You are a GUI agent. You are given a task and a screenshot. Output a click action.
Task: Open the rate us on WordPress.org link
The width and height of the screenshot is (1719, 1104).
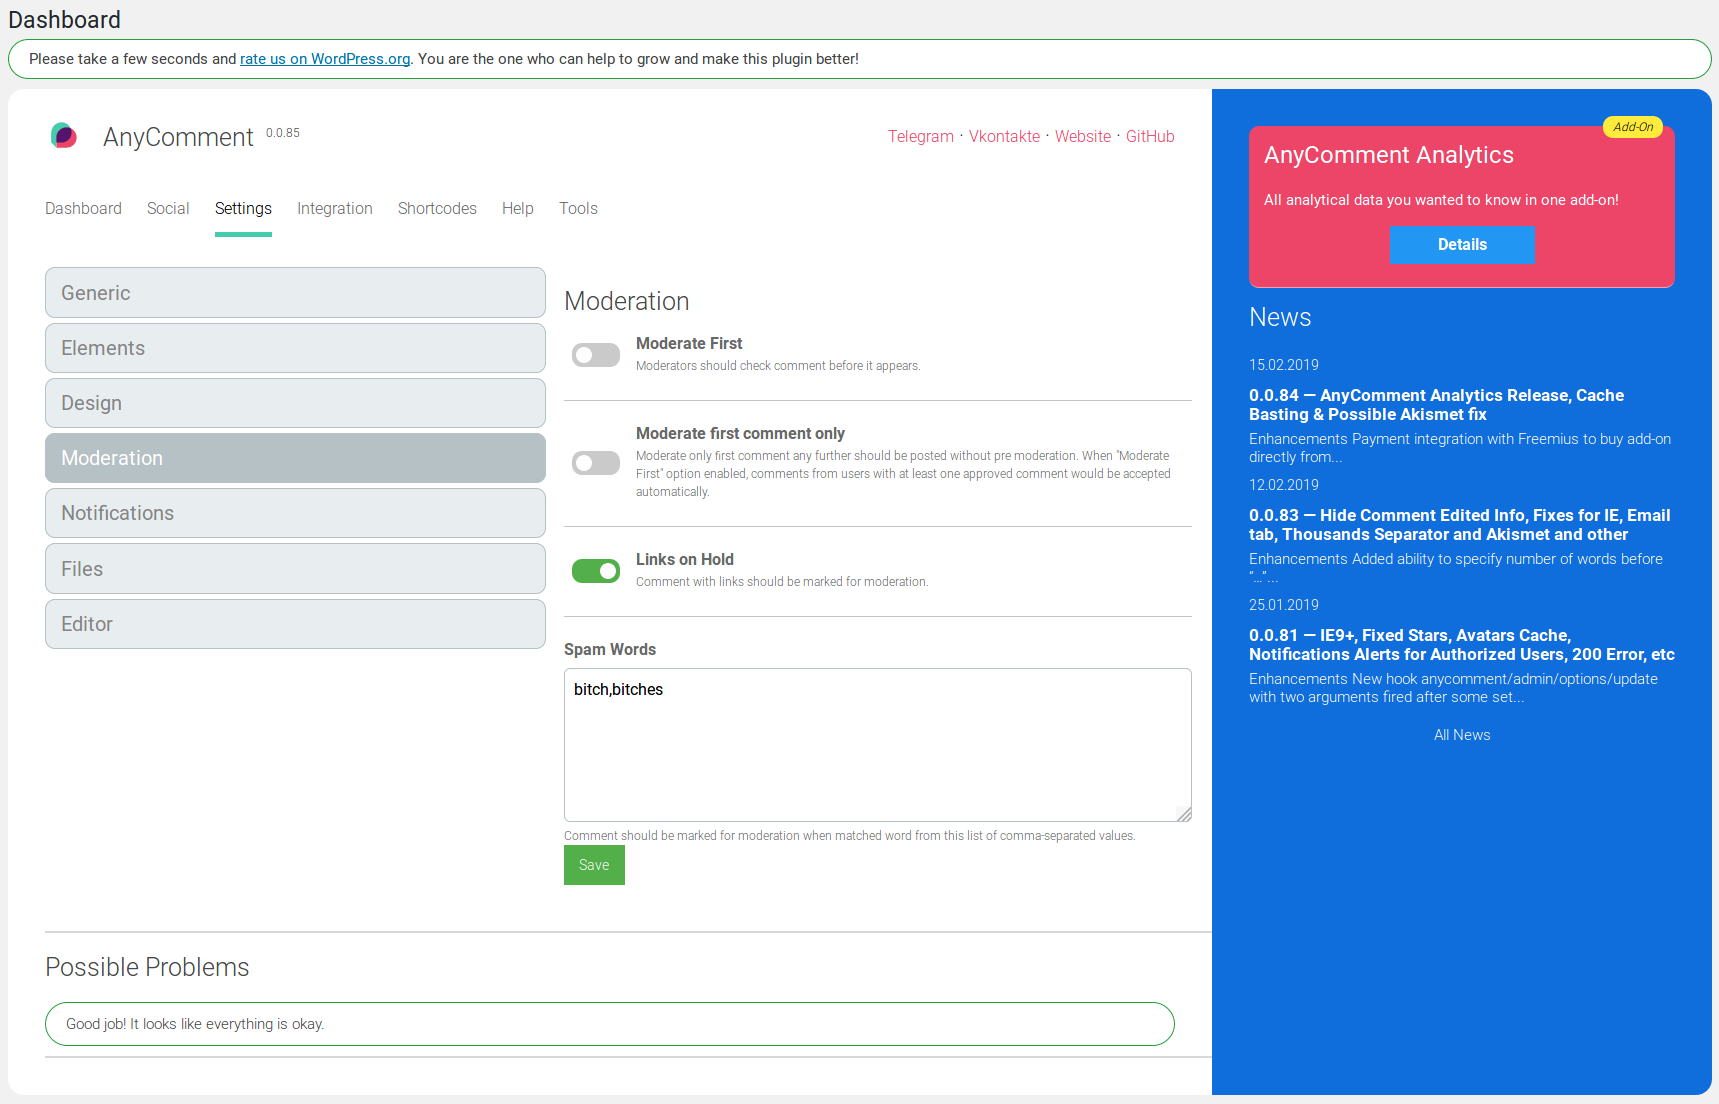click(x=325, y=59)
